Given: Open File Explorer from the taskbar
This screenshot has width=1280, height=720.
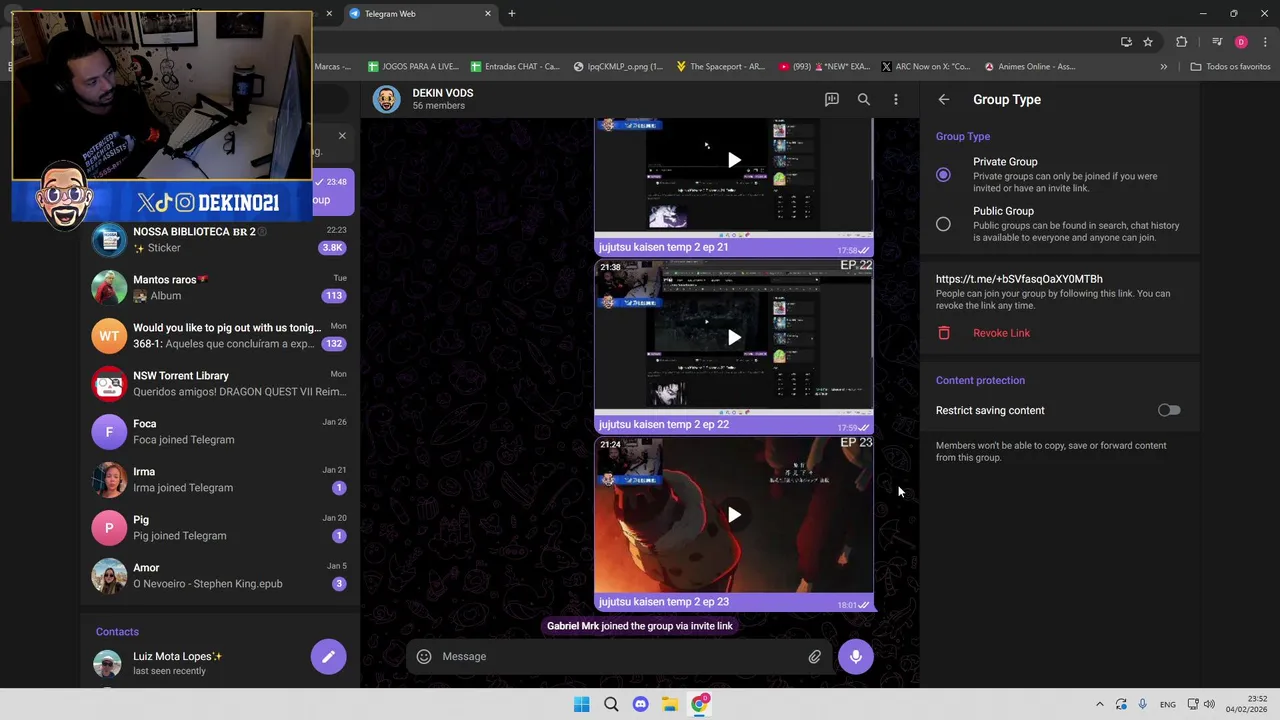Looking at the screenshot, I should click(669, 704).
